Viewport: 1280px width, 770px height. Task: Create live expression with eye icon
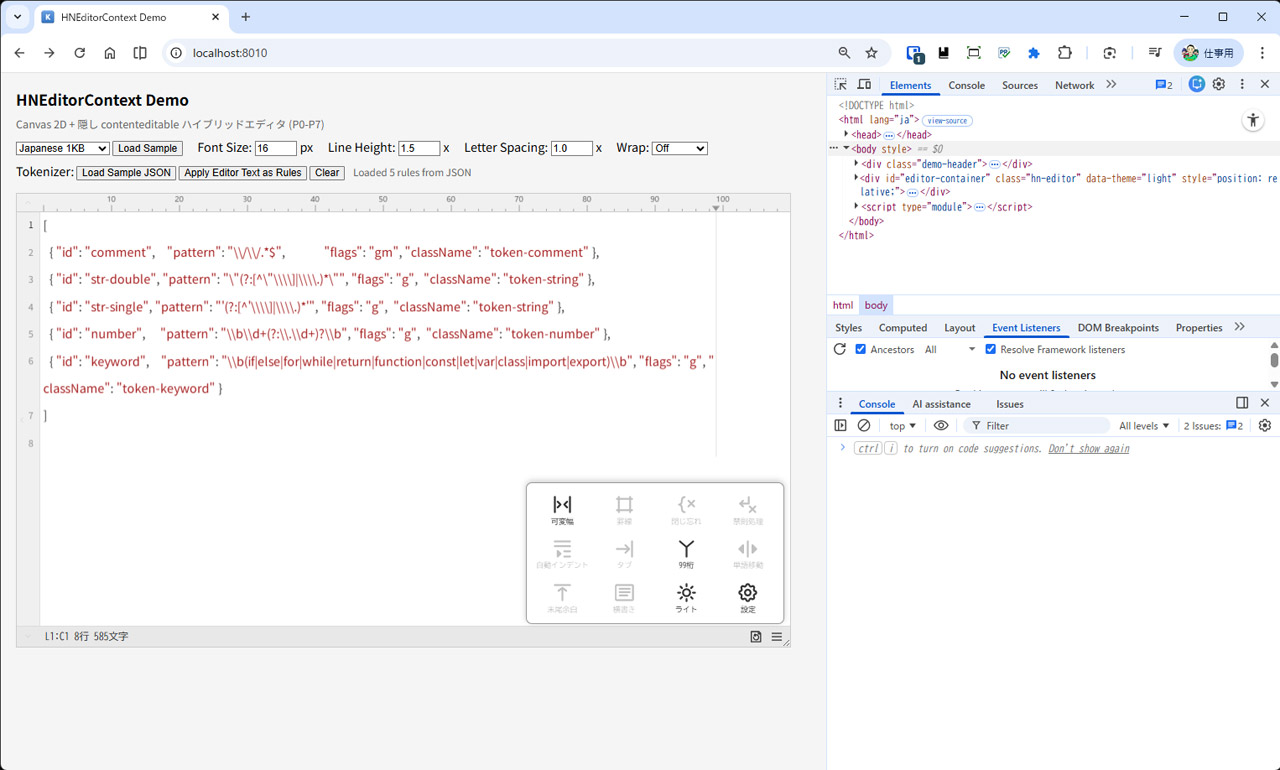(x=941, y=426)
